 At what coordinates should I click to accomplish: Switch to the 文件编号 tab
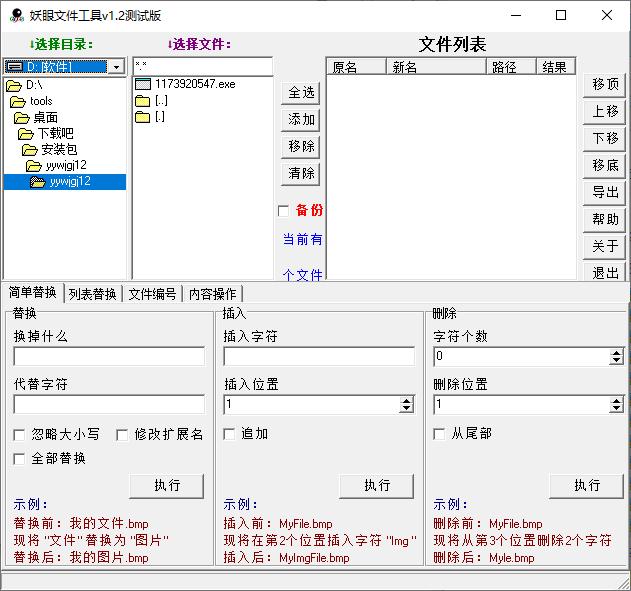[153, 294]
